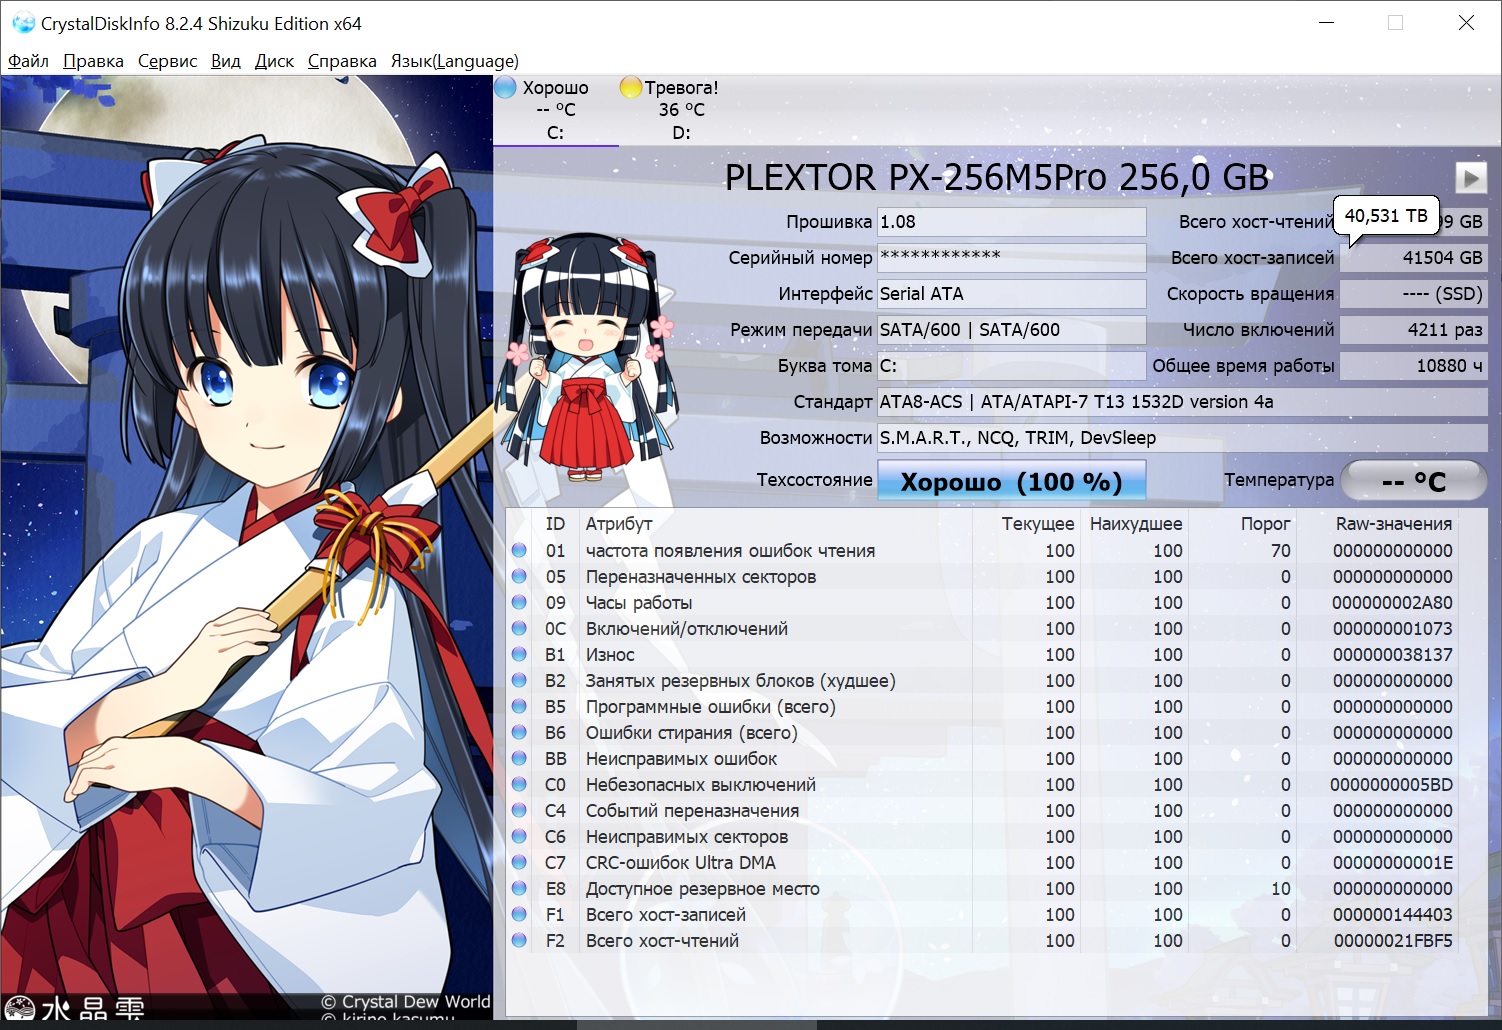Click status orb for attribute B5
Viewport: 1502px width, 1030px height.
pos(519,706)
